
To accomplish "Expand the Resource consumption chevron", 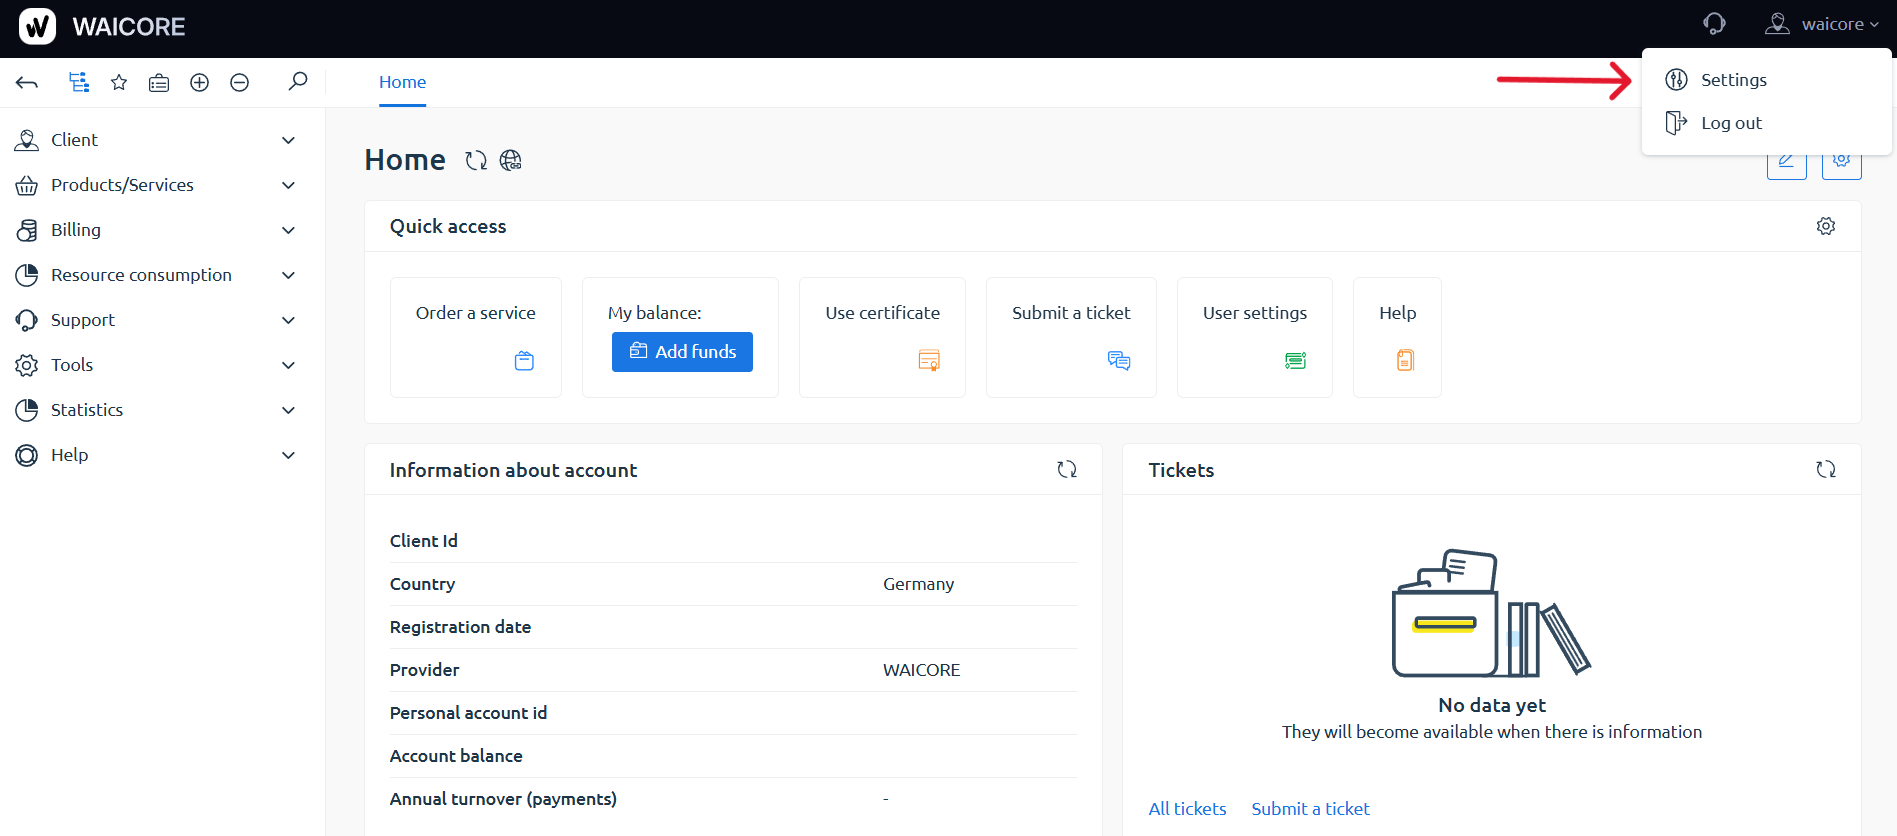I will (288, 275).
